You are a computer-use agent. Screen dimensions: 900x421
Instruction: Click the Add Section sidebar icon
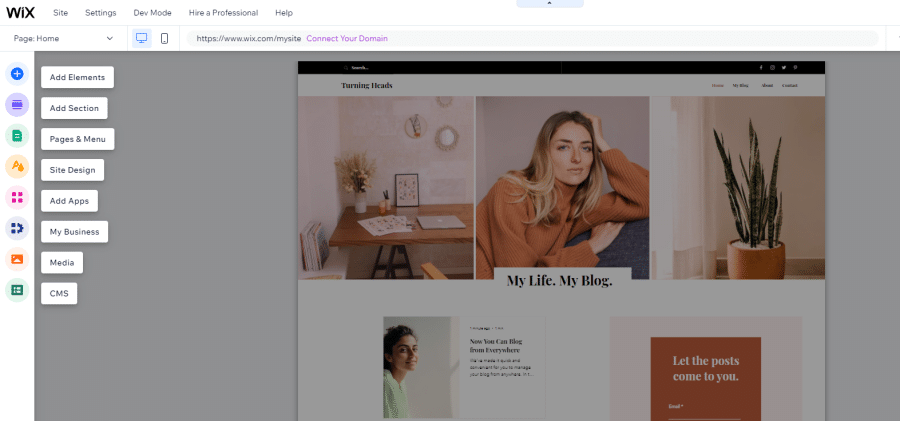(x=17, y=105)
